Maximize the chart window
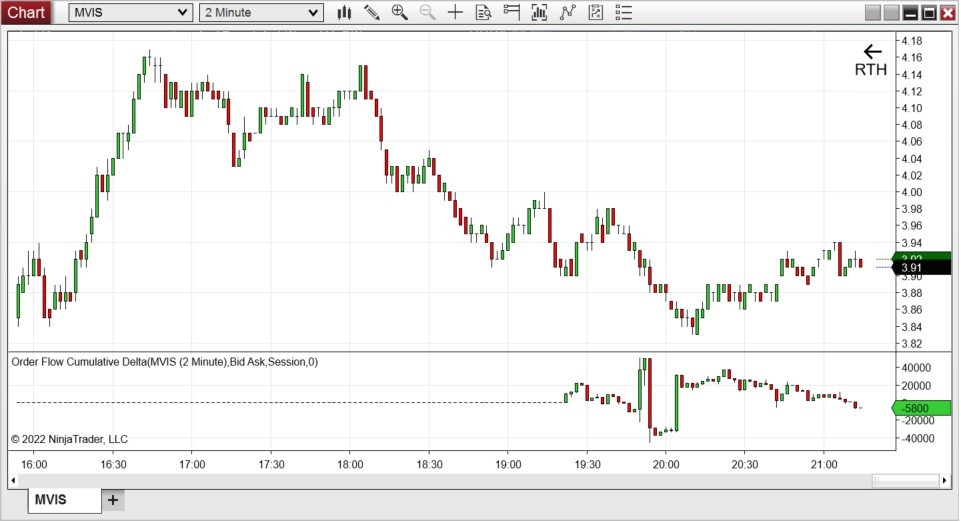The image size is (961, 522). (929, 12)
